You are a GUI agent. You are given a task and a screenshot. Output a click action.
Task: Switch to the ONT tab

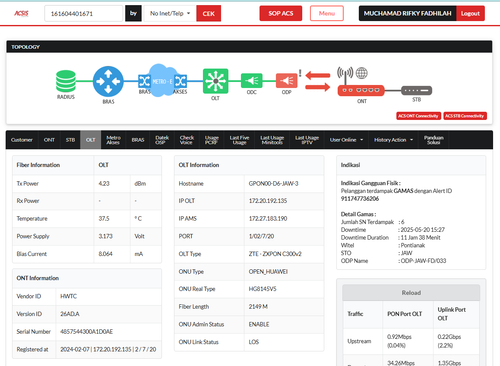pyautogui.click(x=49, y=140)
